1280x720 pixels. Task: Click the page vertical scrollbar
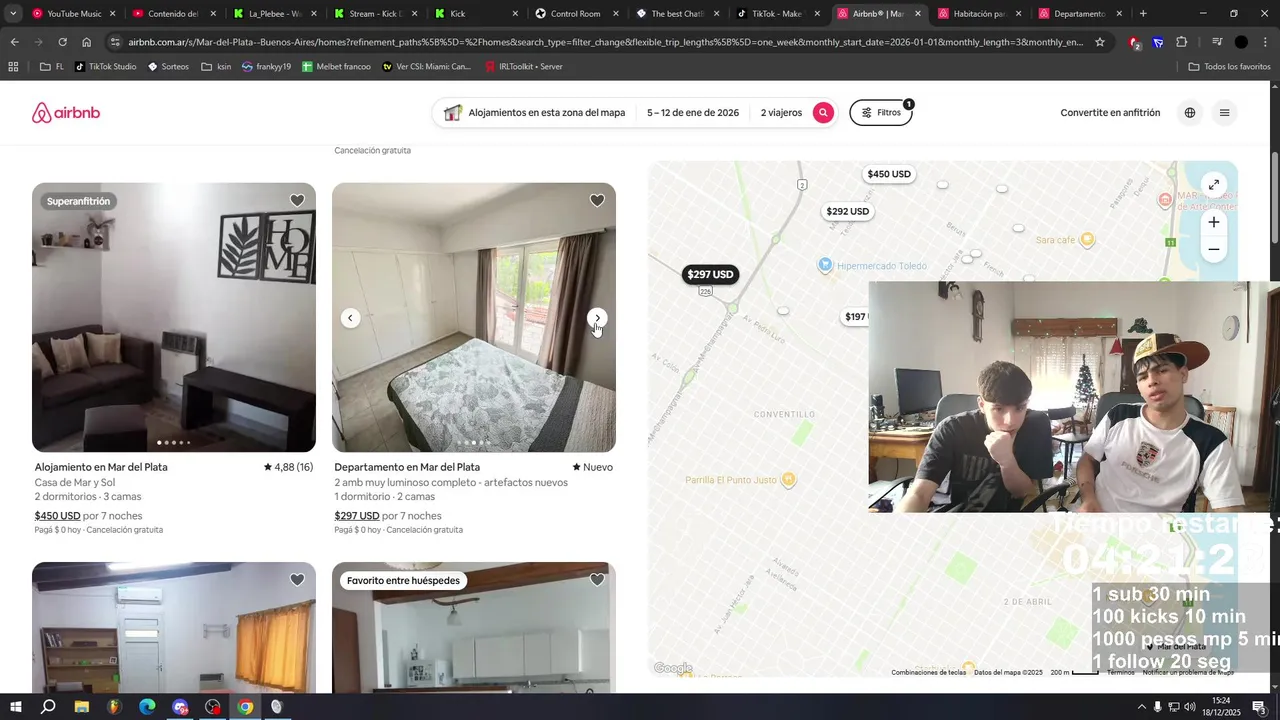[1275, 196]
